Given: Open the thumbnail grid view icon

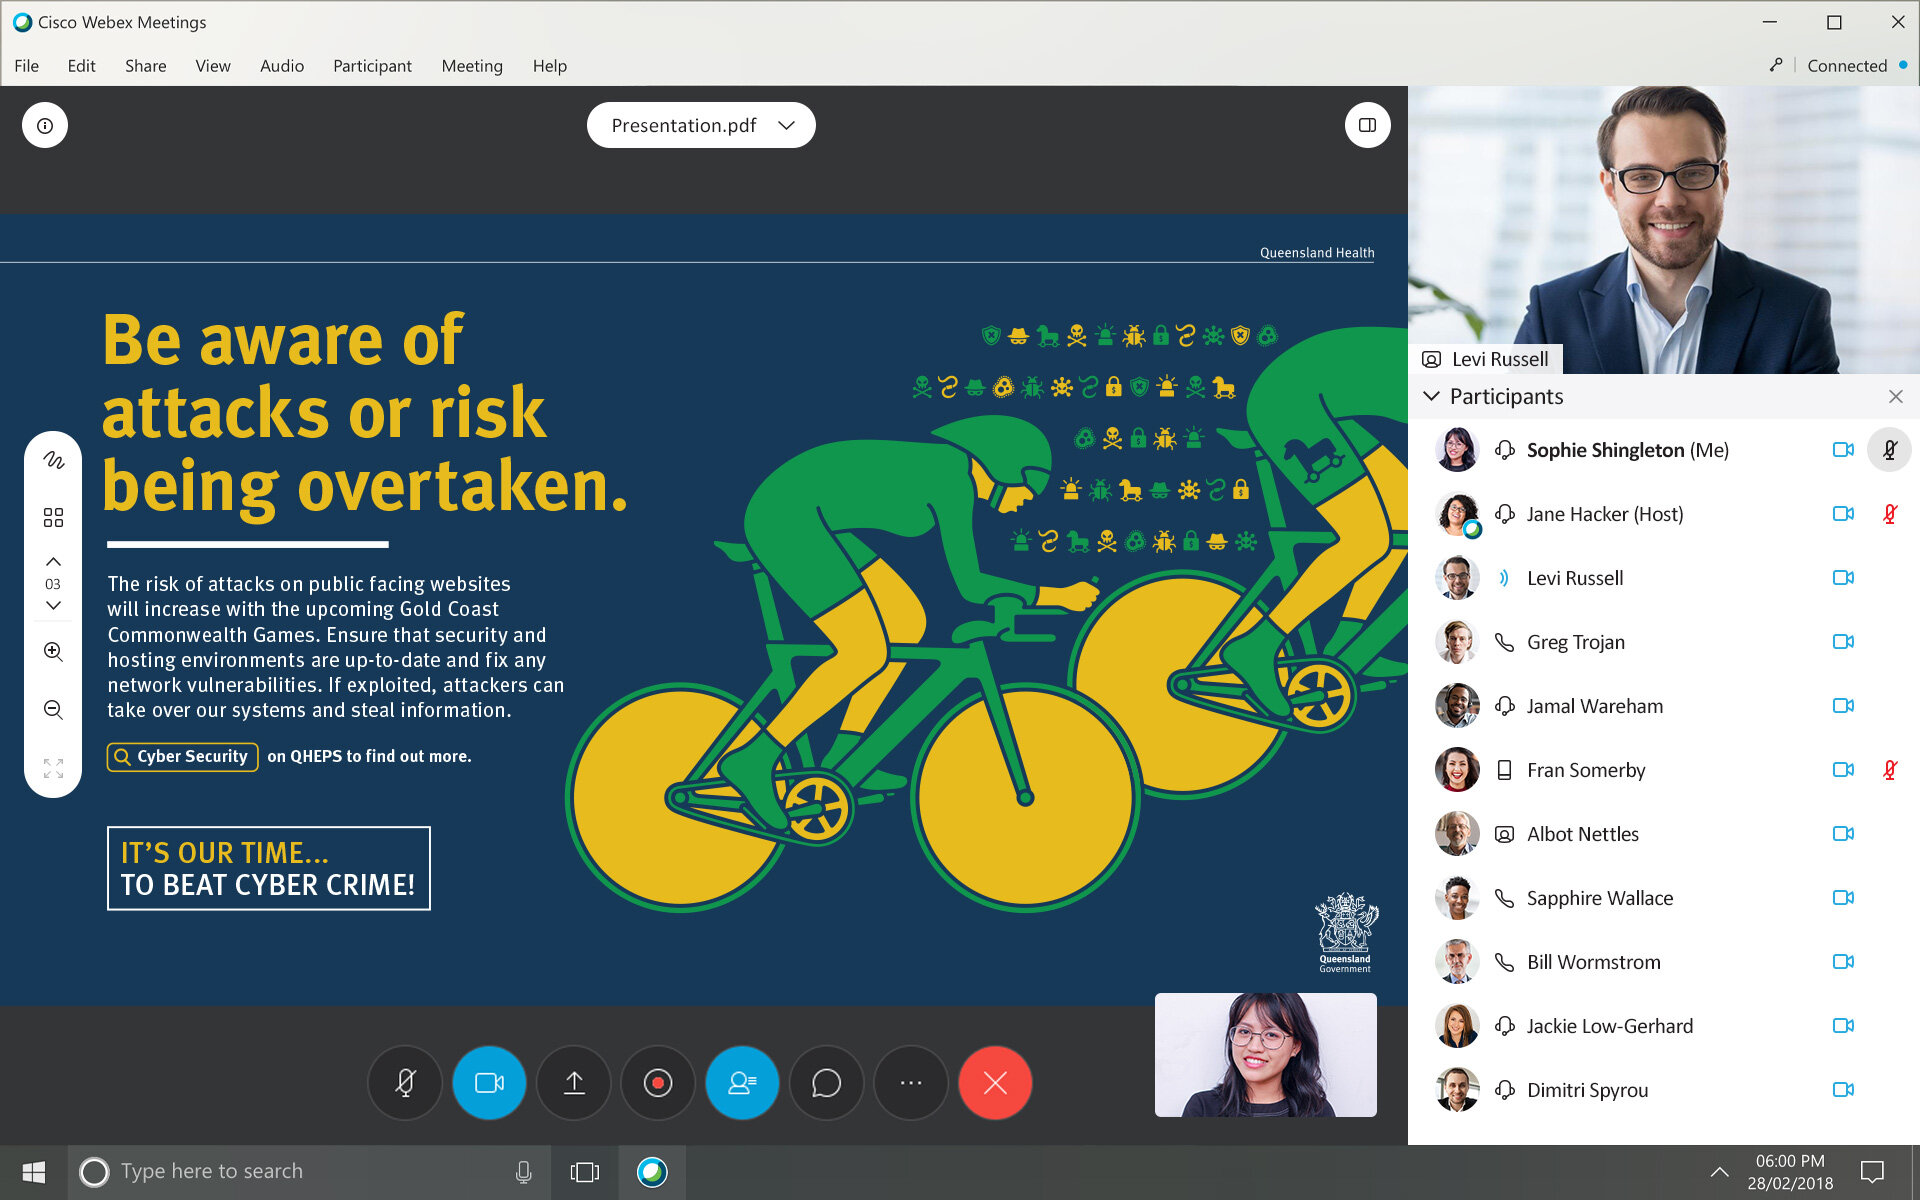Looking at the screenshot, I should click(x=53, y=517).
